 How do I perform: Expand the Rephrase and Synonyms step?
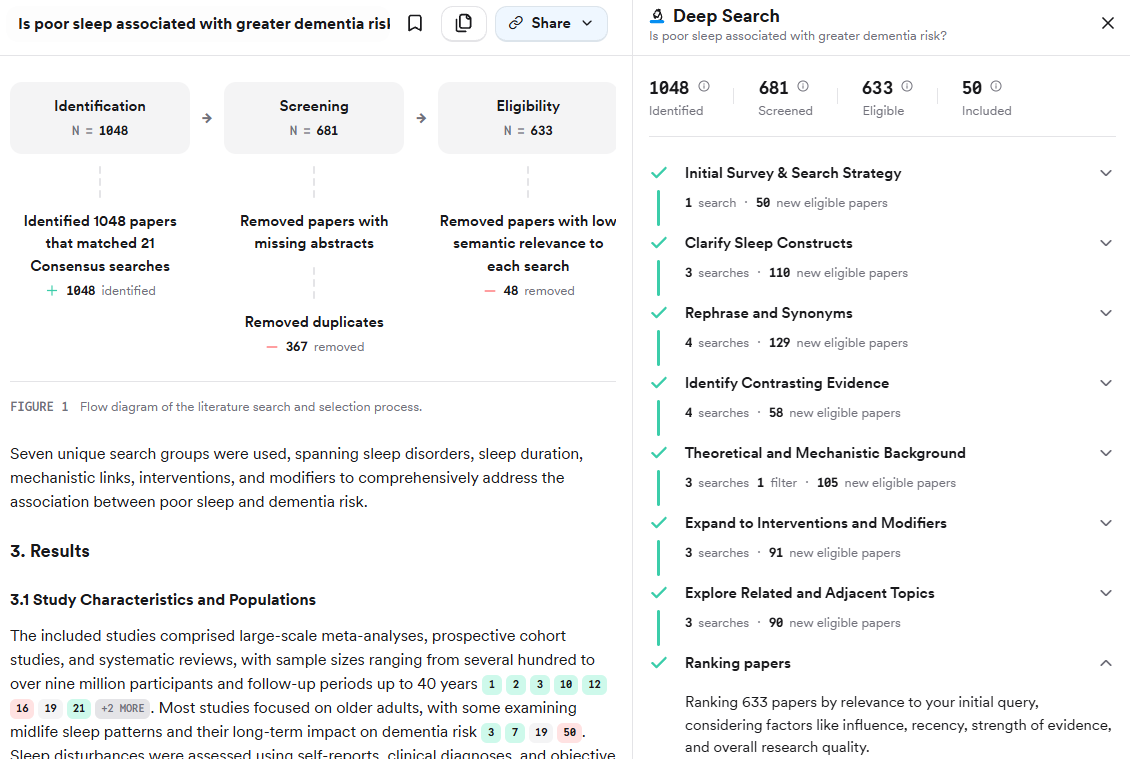1105,313
